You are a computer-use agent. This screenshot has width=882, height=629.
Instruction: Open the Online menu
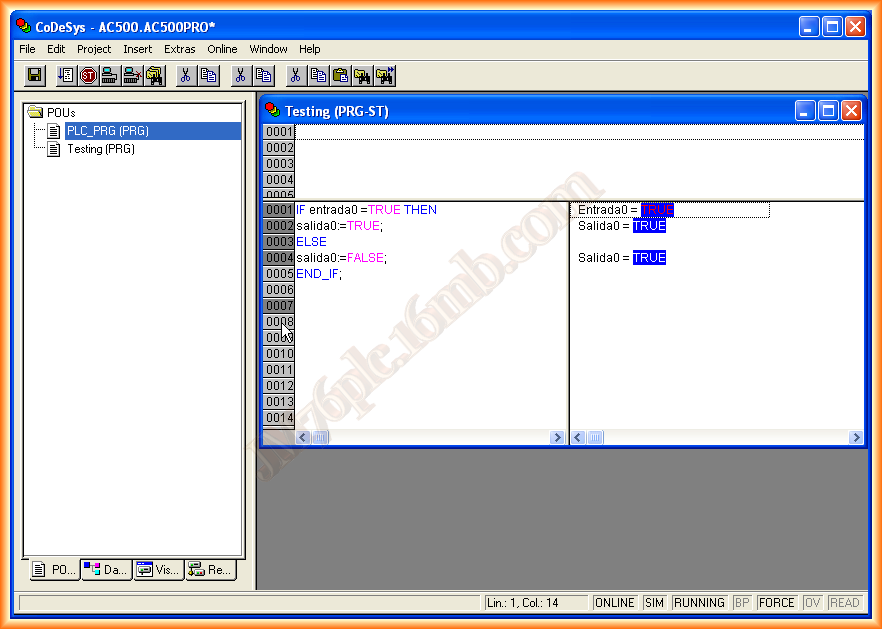[222, 49]
